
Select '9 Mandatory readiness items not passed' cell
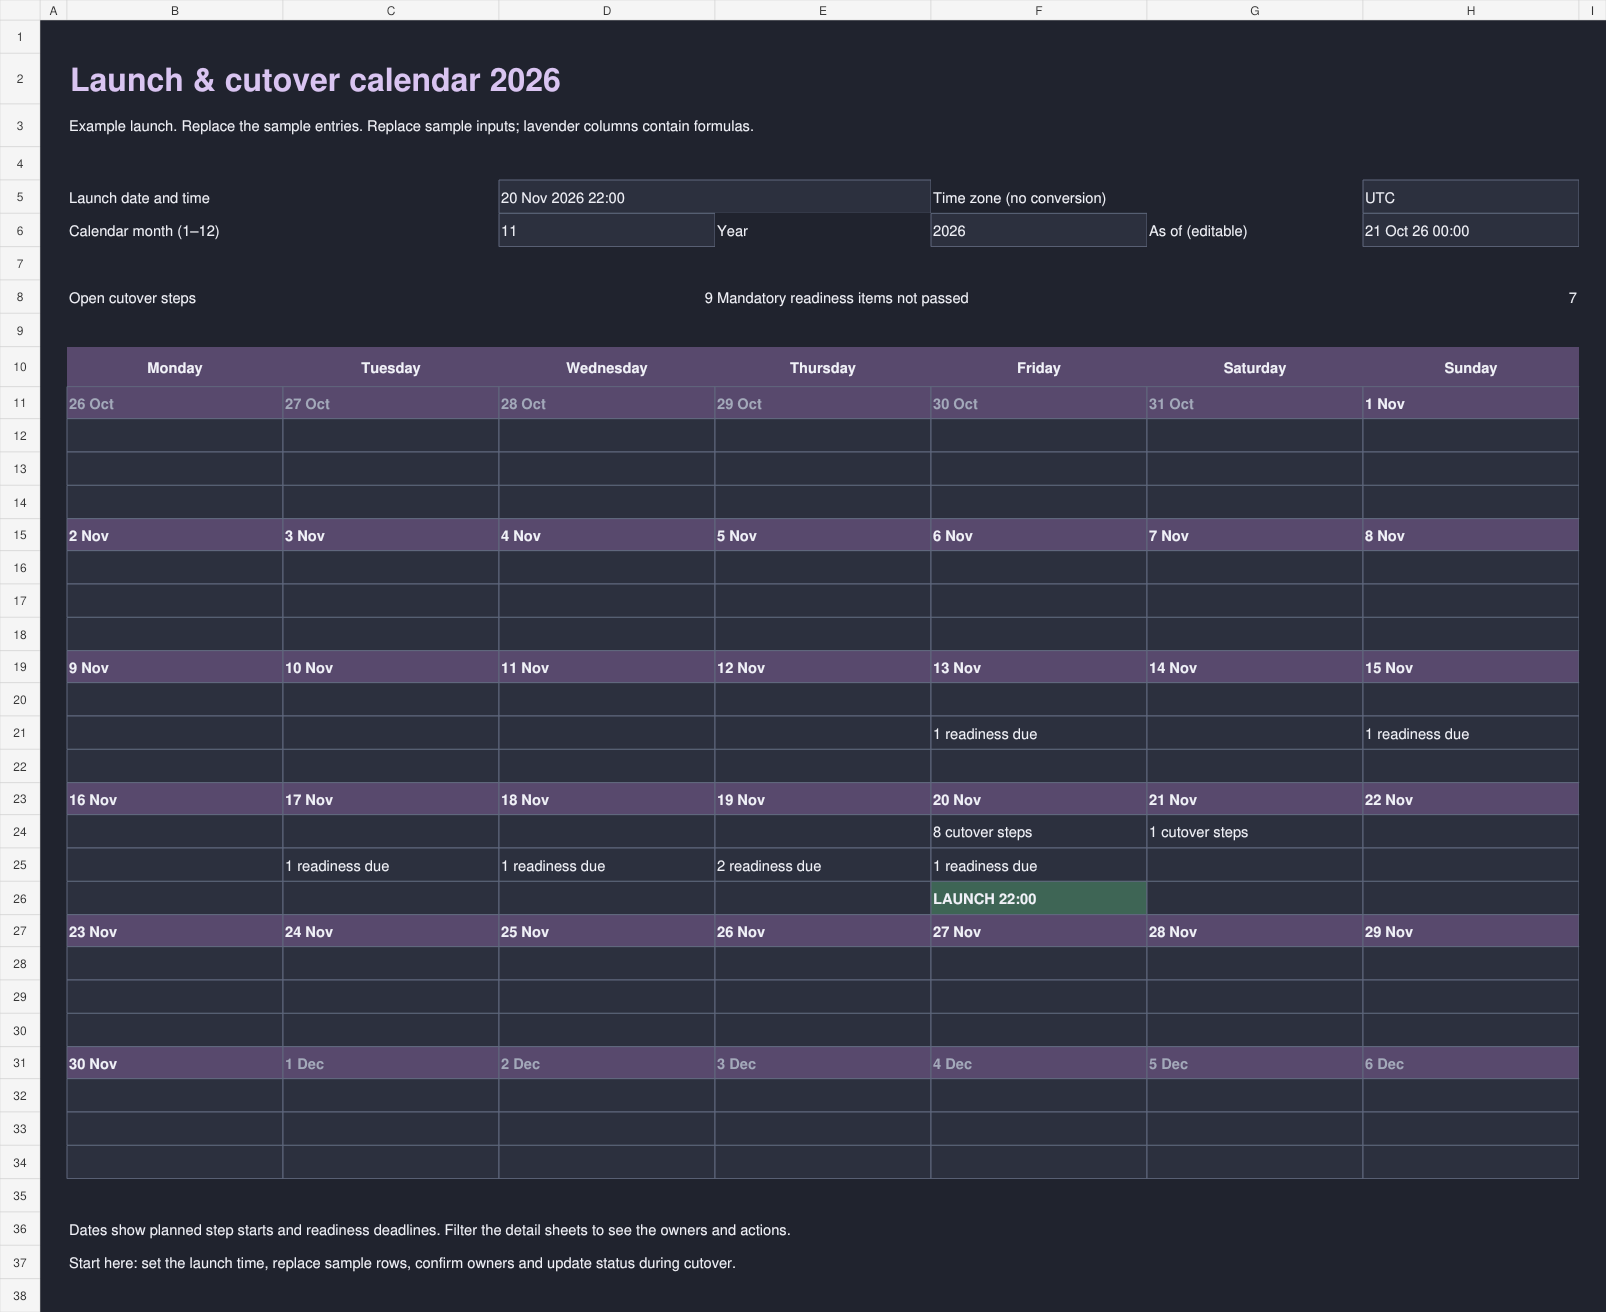[836, 298]
